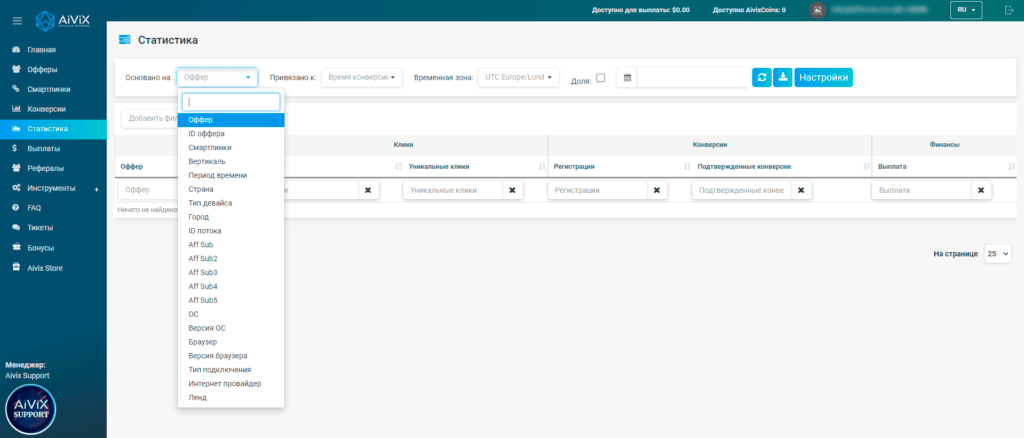This screenshot has height=438, width=1024.
Task: Click the refresh statistics icon button
Action: point(761,77)
